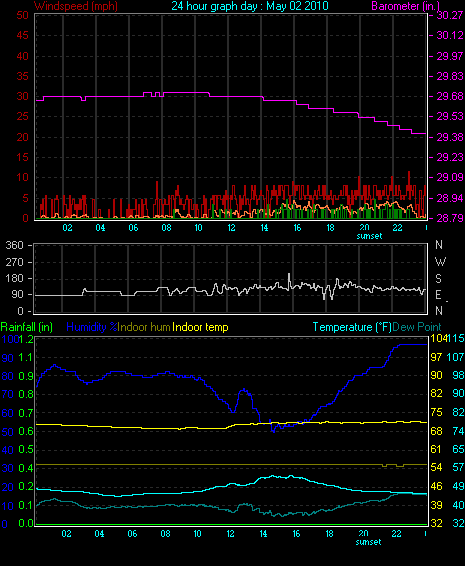
Task: Click the 'E' compass label
Action: point(438,295)
